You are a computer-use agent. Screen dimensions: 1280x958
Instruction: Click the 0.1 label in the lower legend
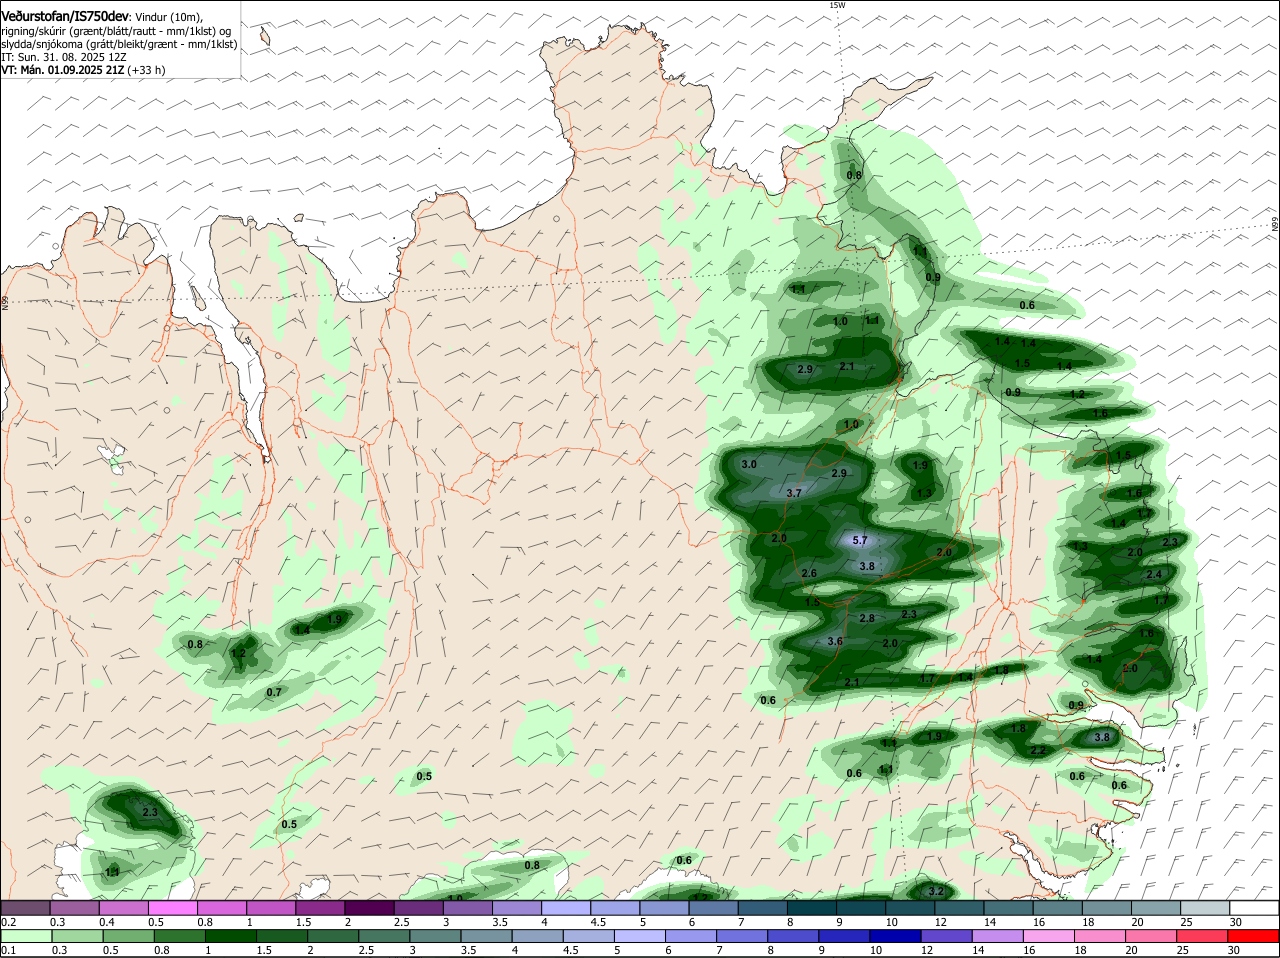click(x=8, y=950)
